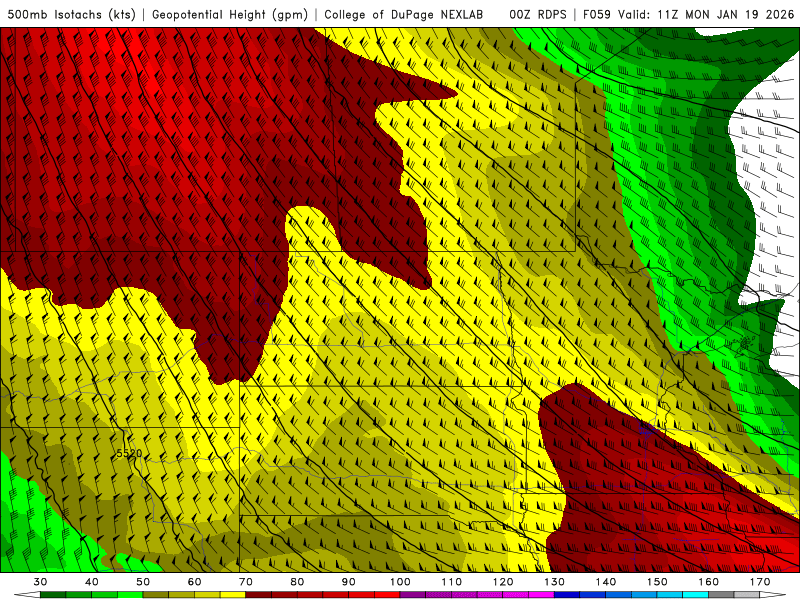Click the dark gray swatch just after 160
The width and height of the screenshot is (800, 600).
coord(721,595)
